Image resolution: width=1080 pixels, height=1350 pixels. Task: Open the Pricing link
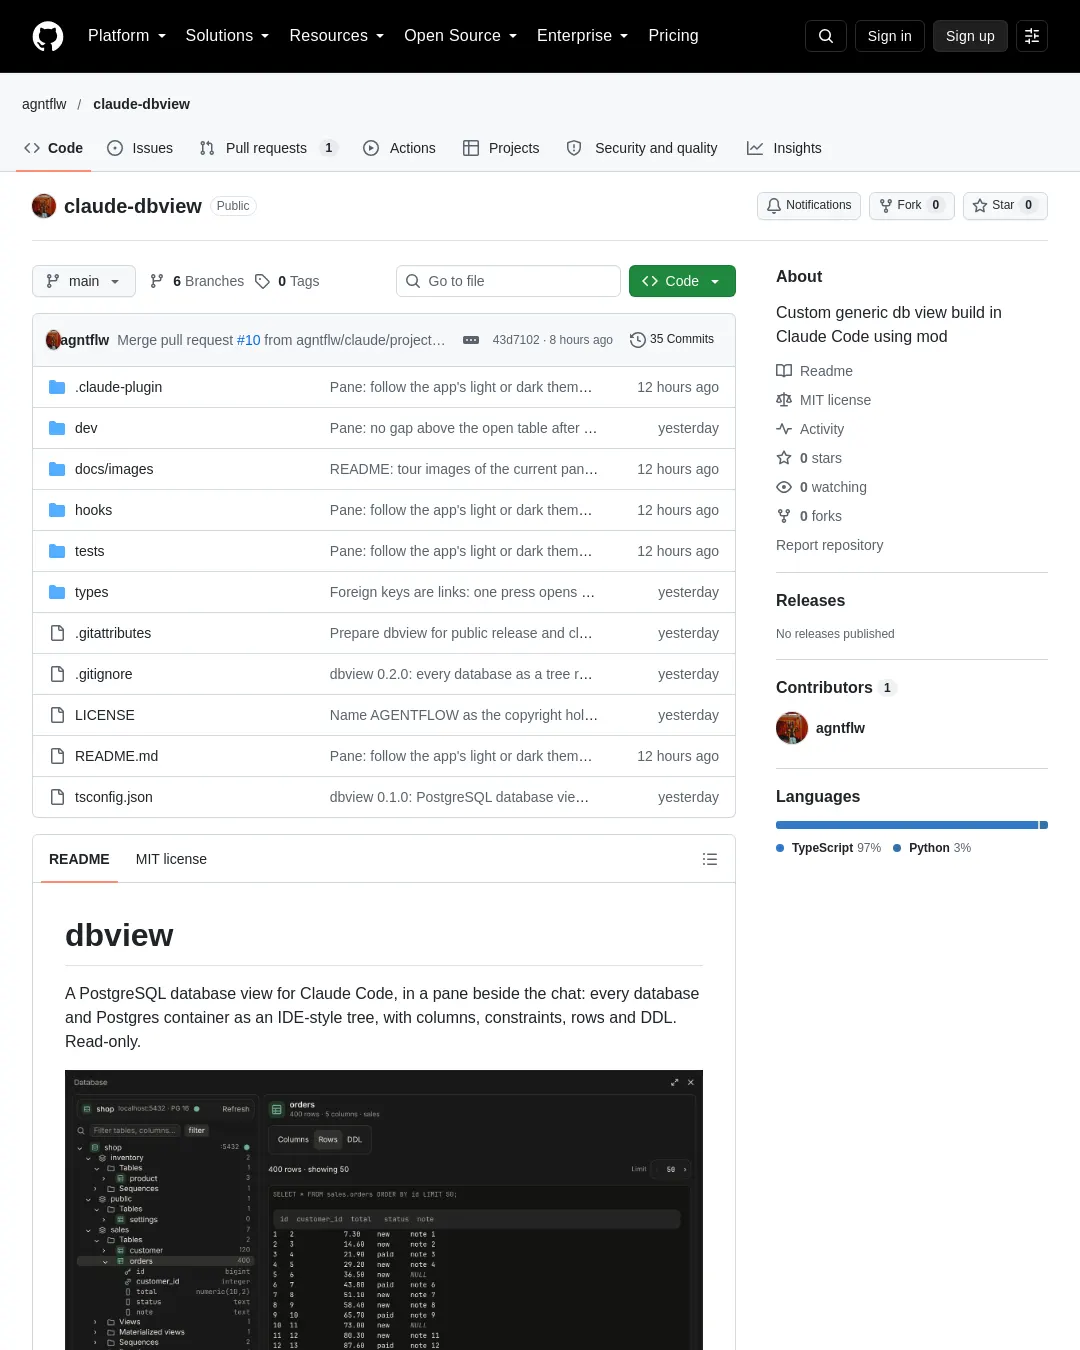pyautogui.click(x=673, y=36)
